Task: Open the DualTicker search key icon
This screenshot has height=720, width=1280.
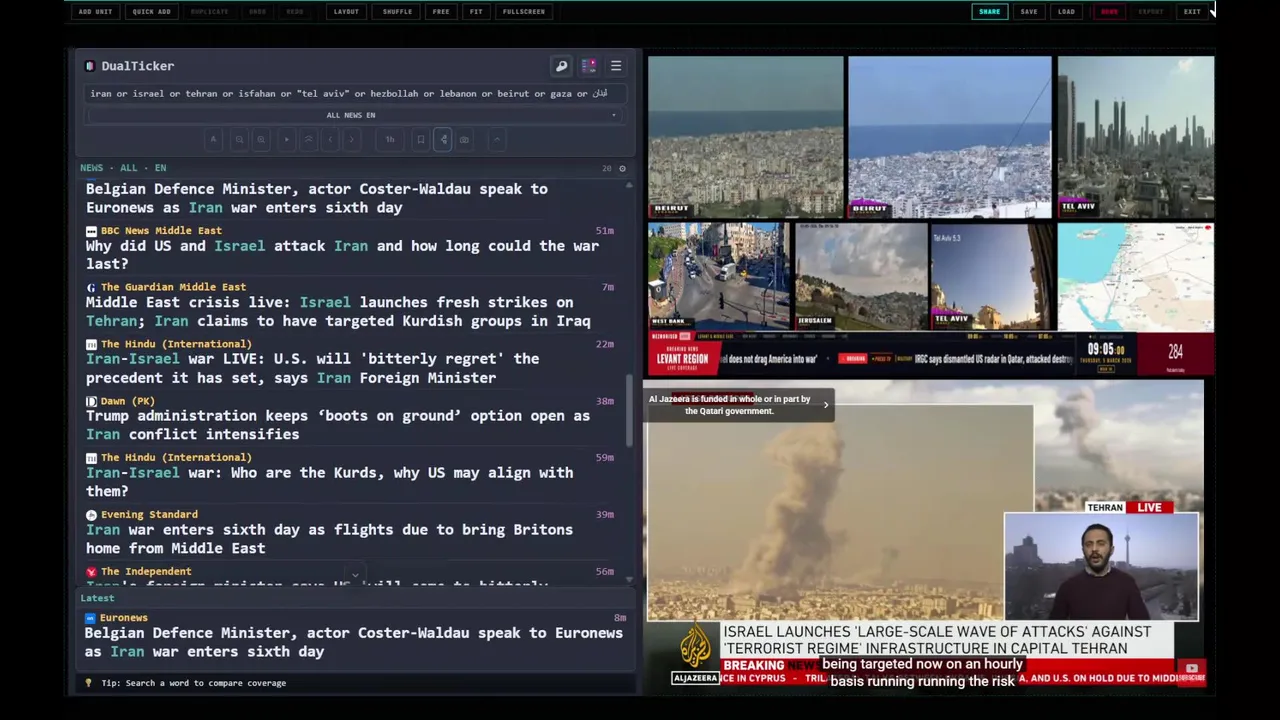Action: (561, 66)
